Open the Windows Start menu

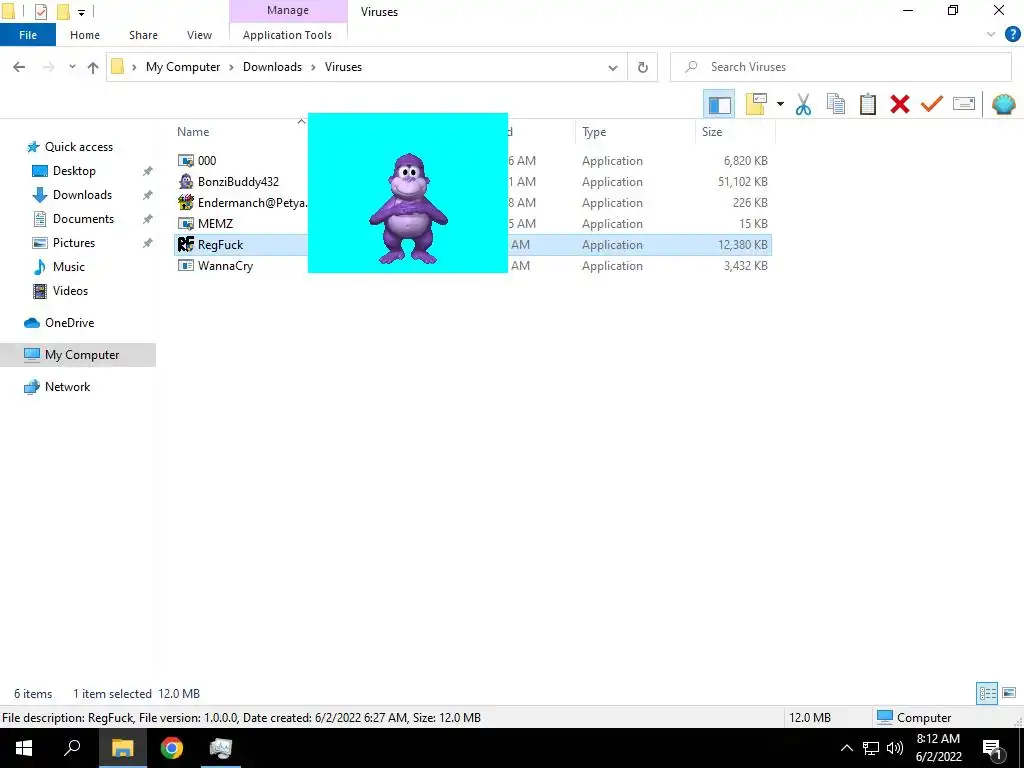point(24,748)
